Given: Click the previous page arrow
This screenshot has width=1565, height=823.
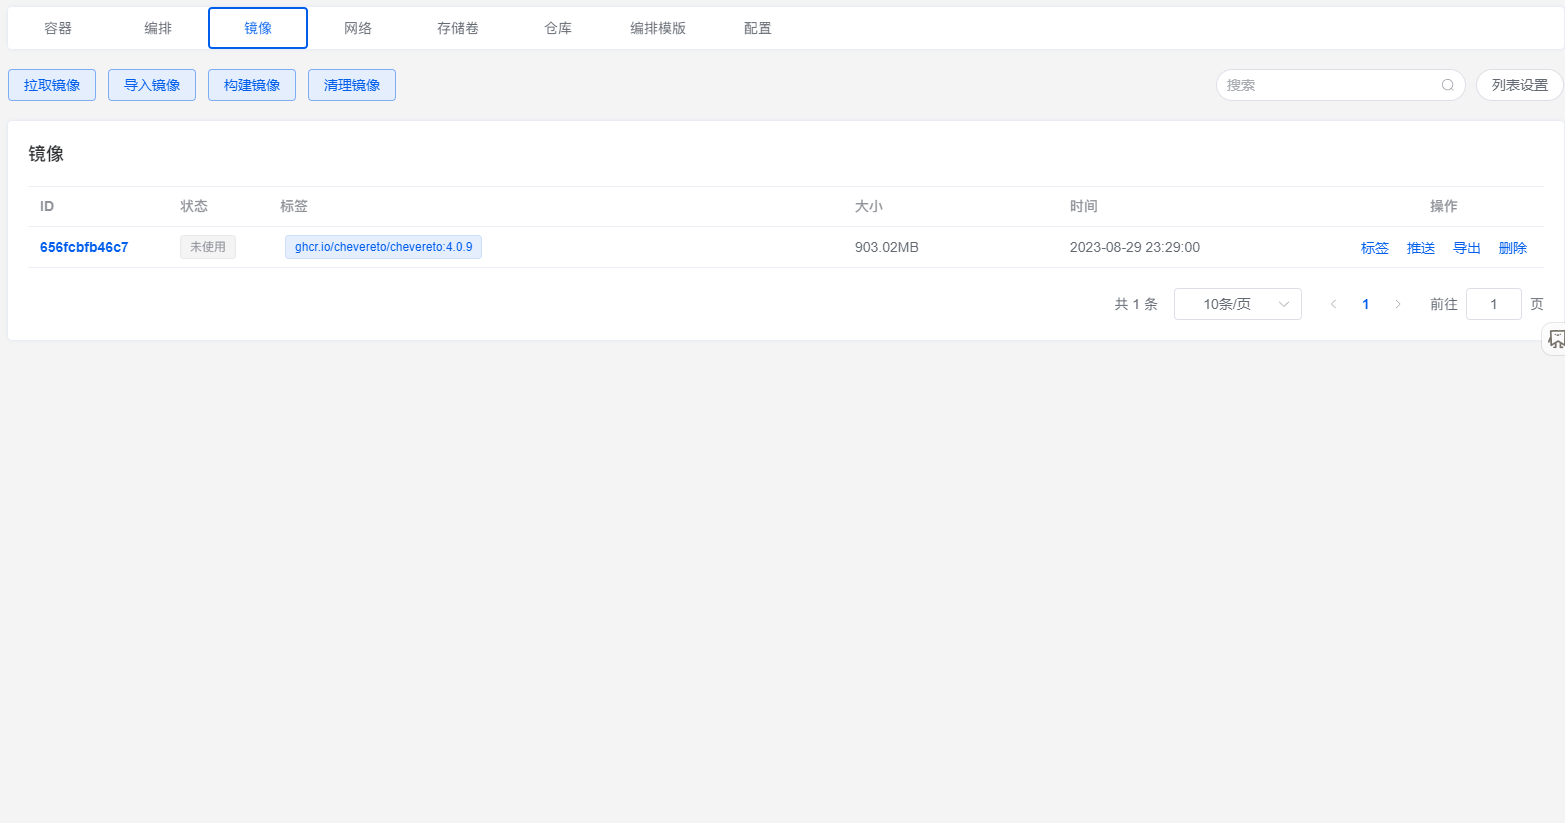Looking at the screenshot, I should pos(1333,304).
